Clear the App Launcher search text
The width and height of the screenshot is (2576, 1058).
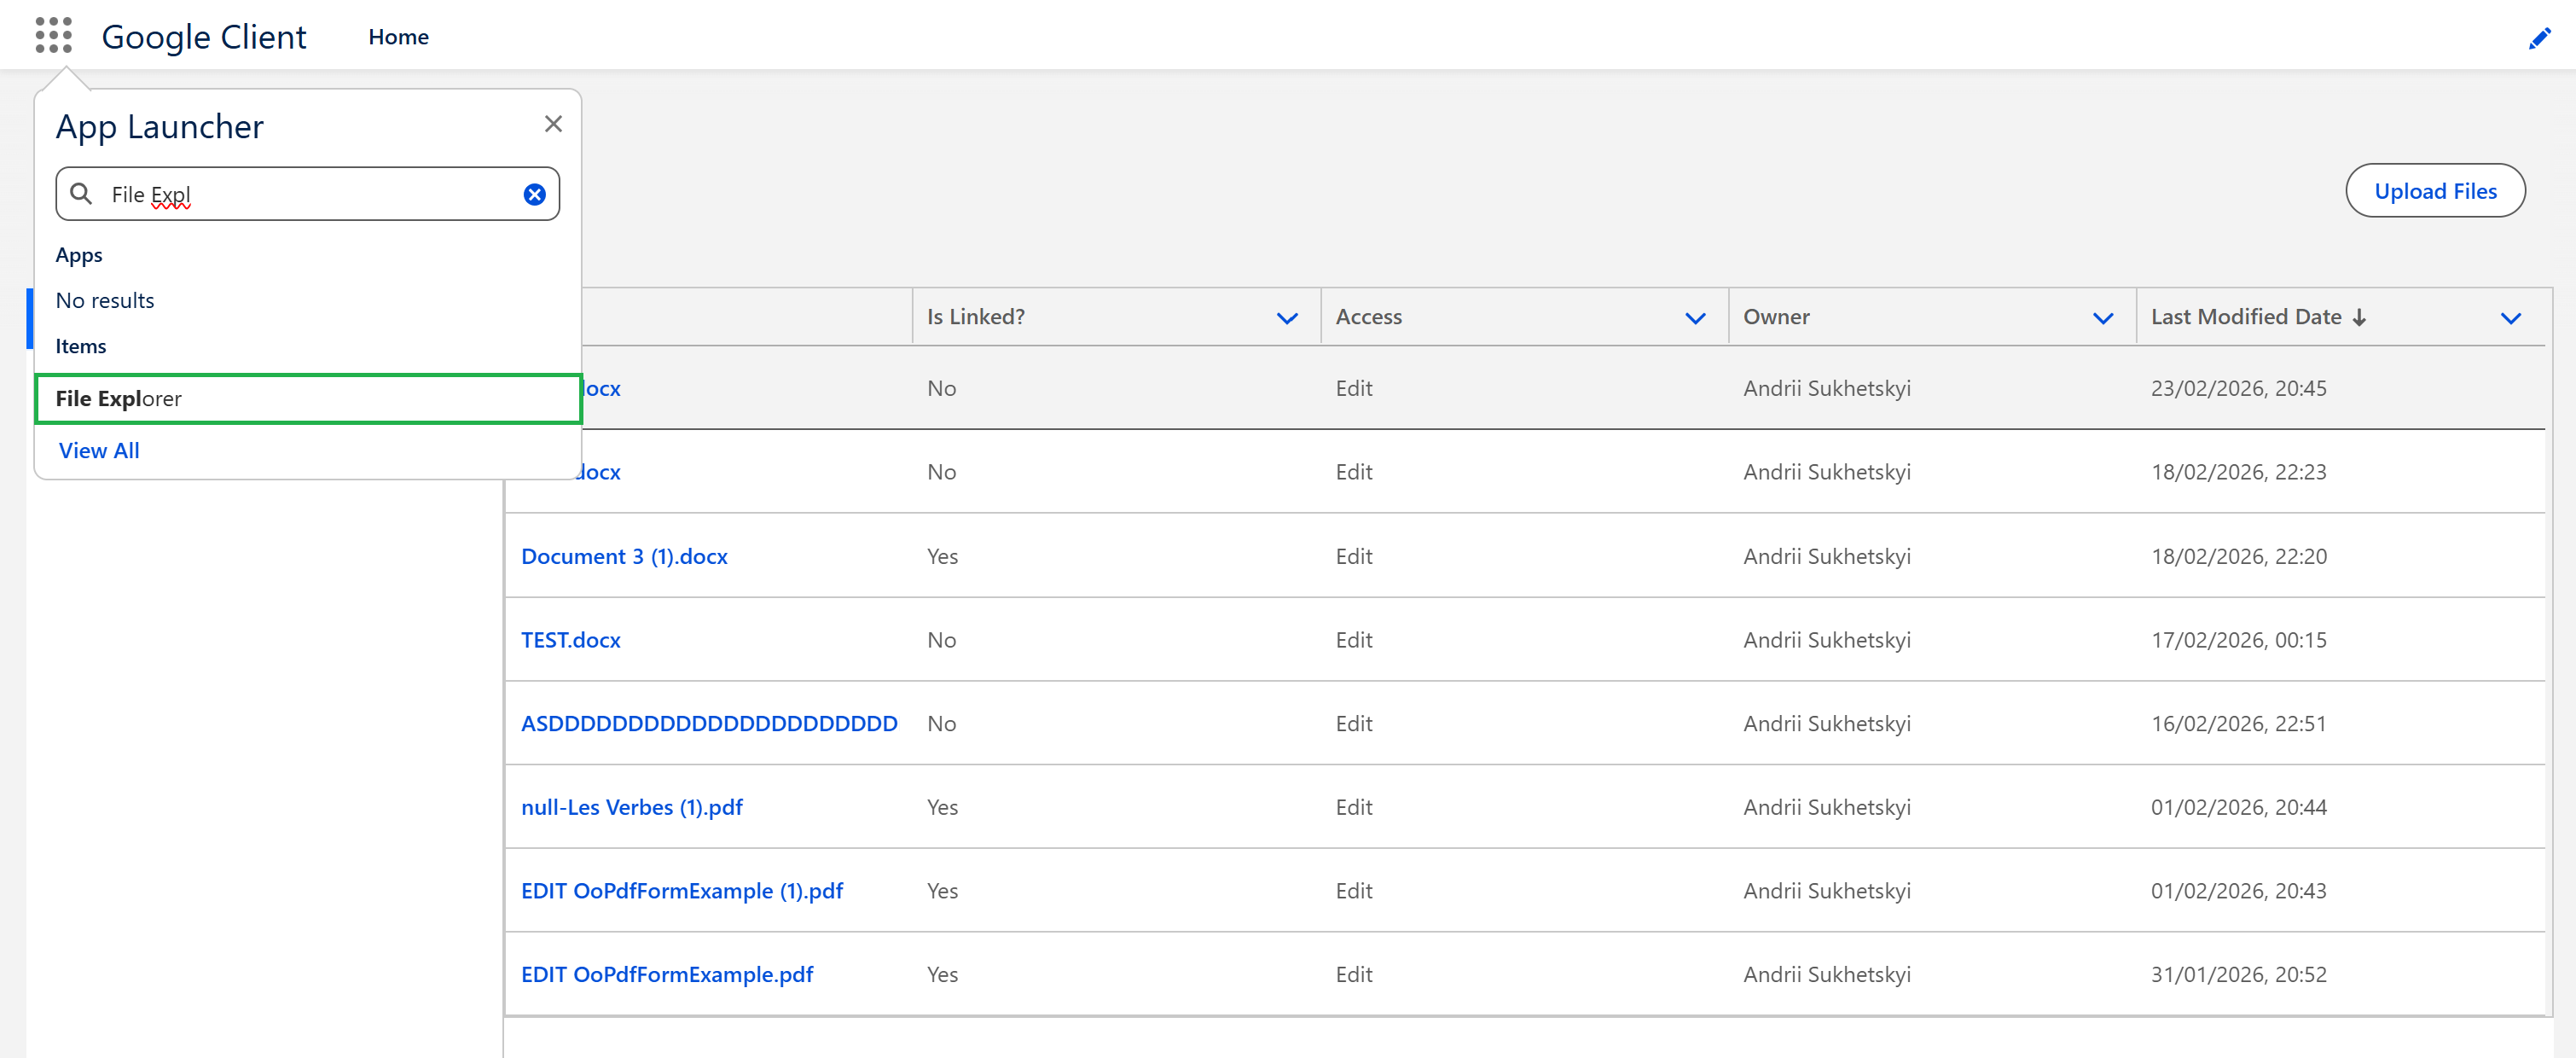535,194
